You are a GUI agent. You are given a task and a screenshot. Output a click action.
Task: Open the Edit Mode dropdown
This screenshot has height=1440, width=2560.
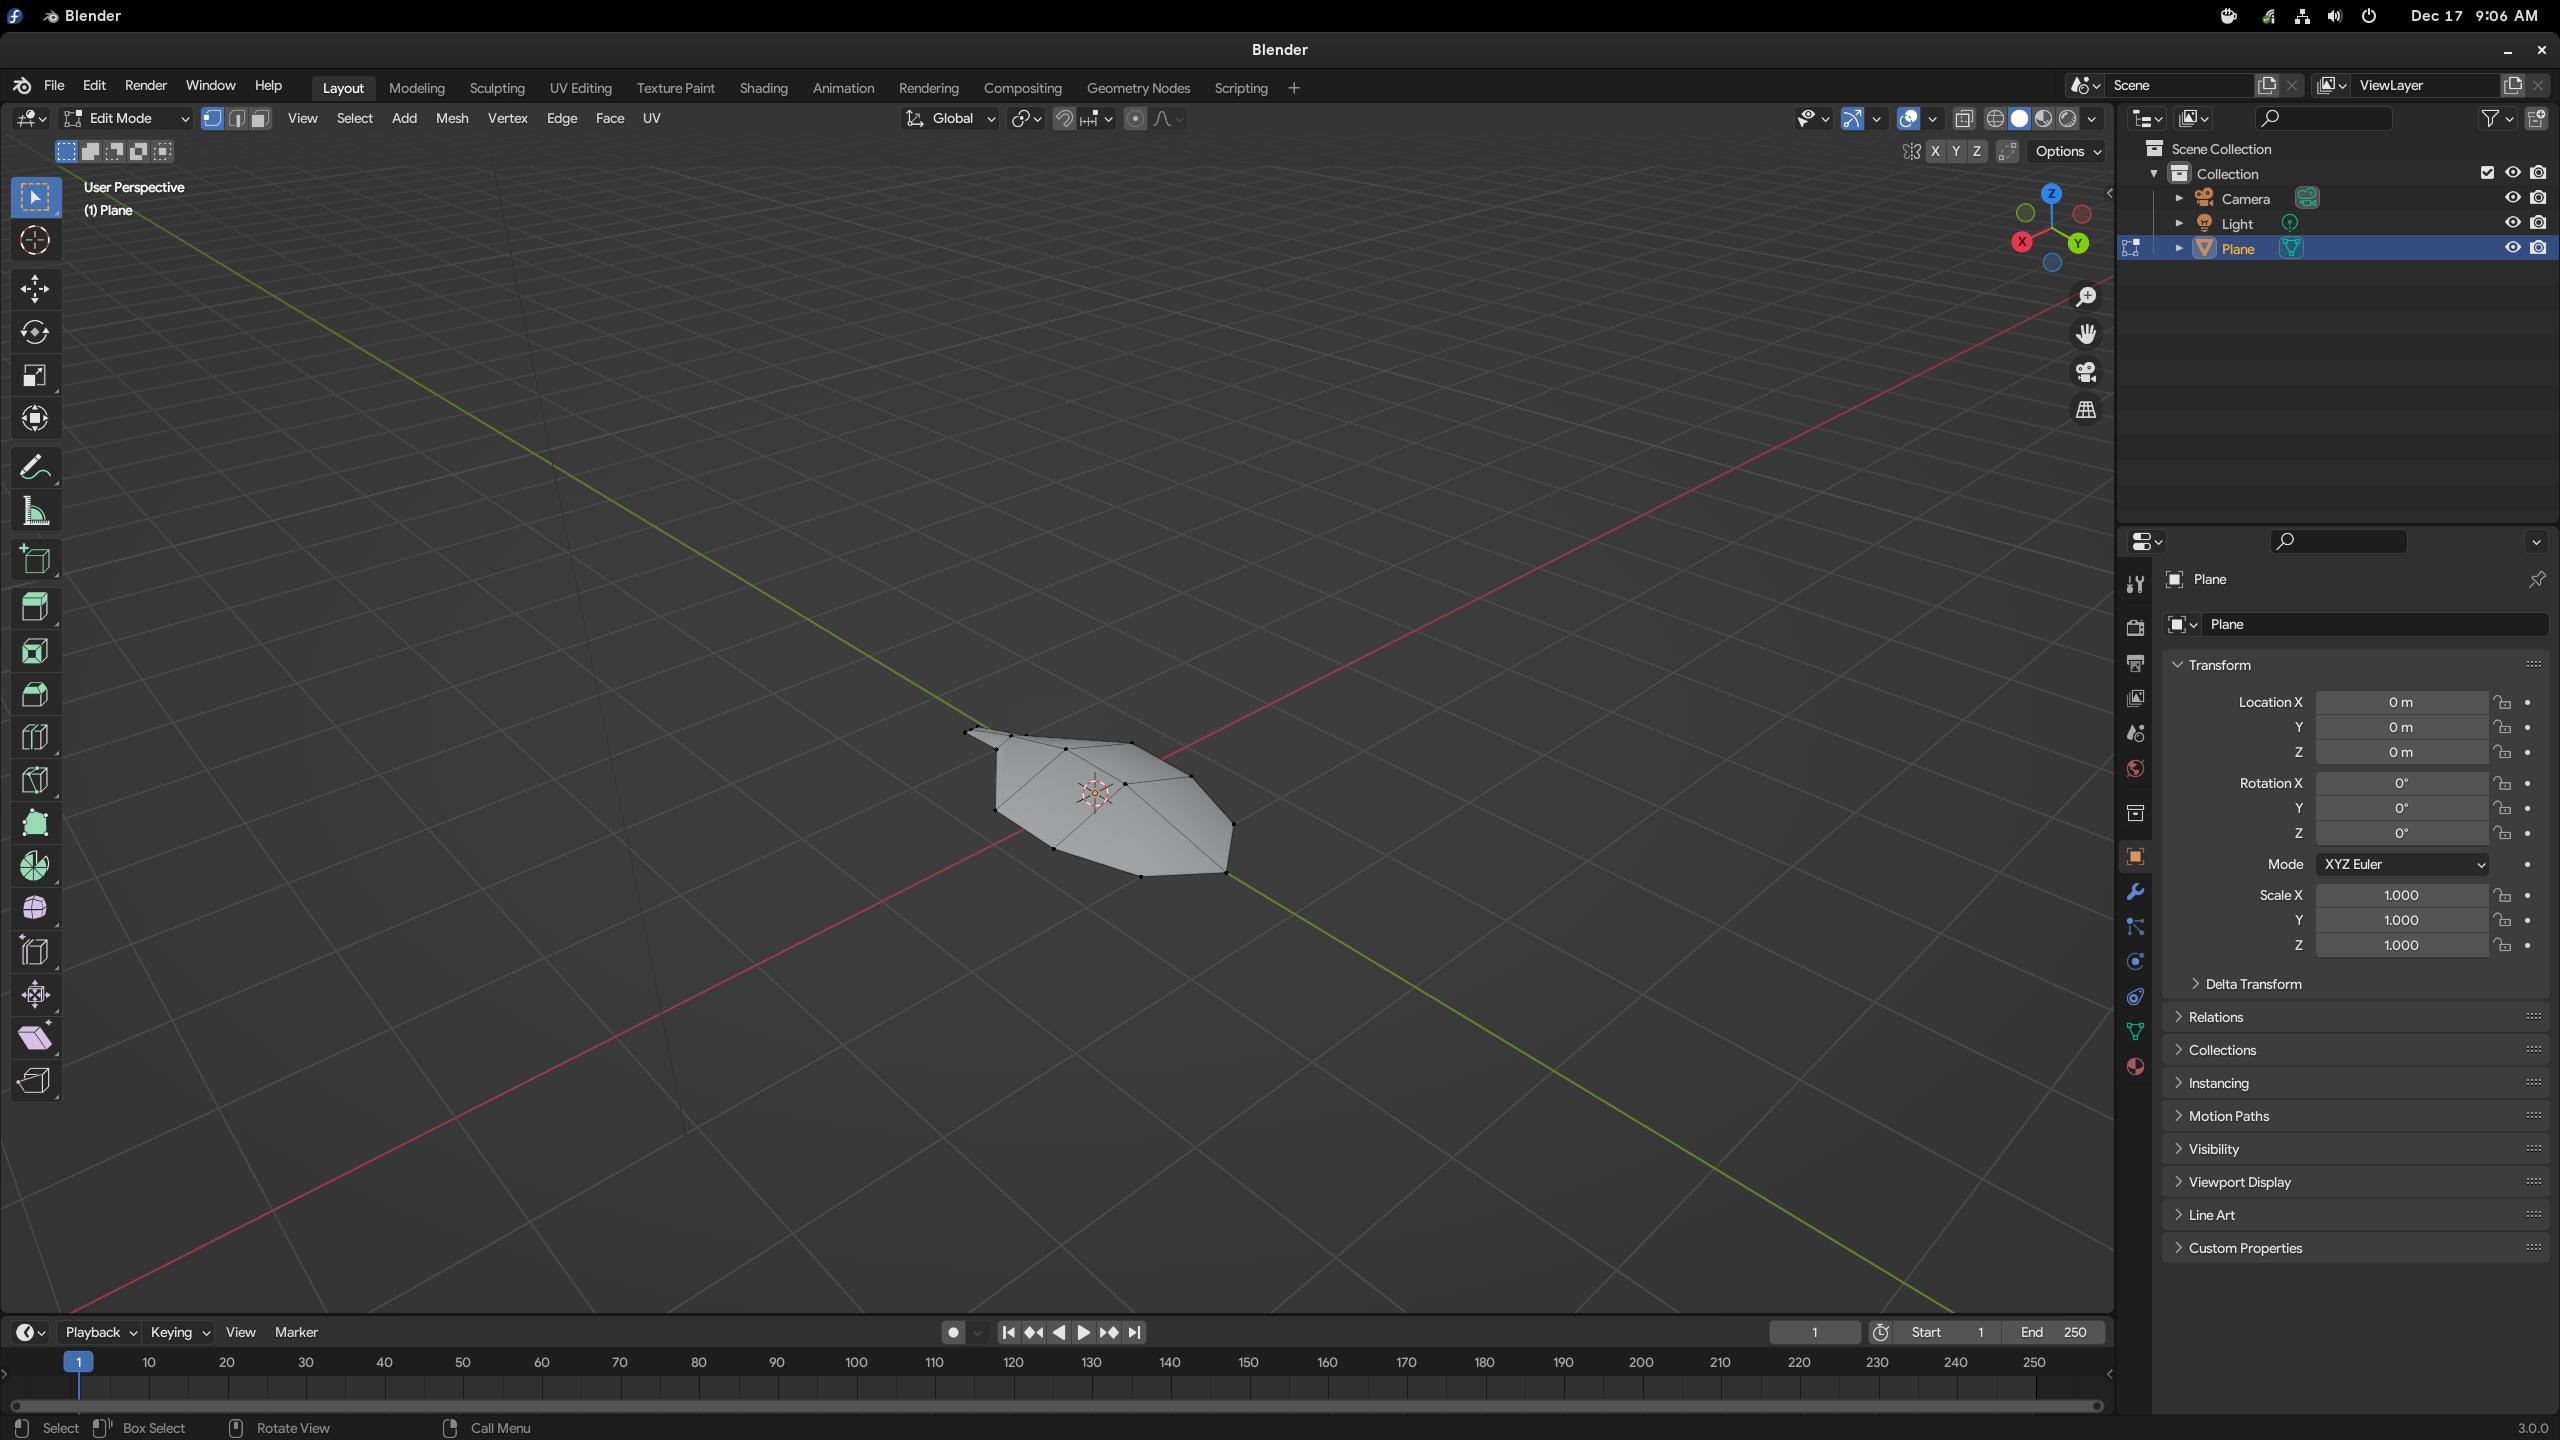tap(125, 119)
